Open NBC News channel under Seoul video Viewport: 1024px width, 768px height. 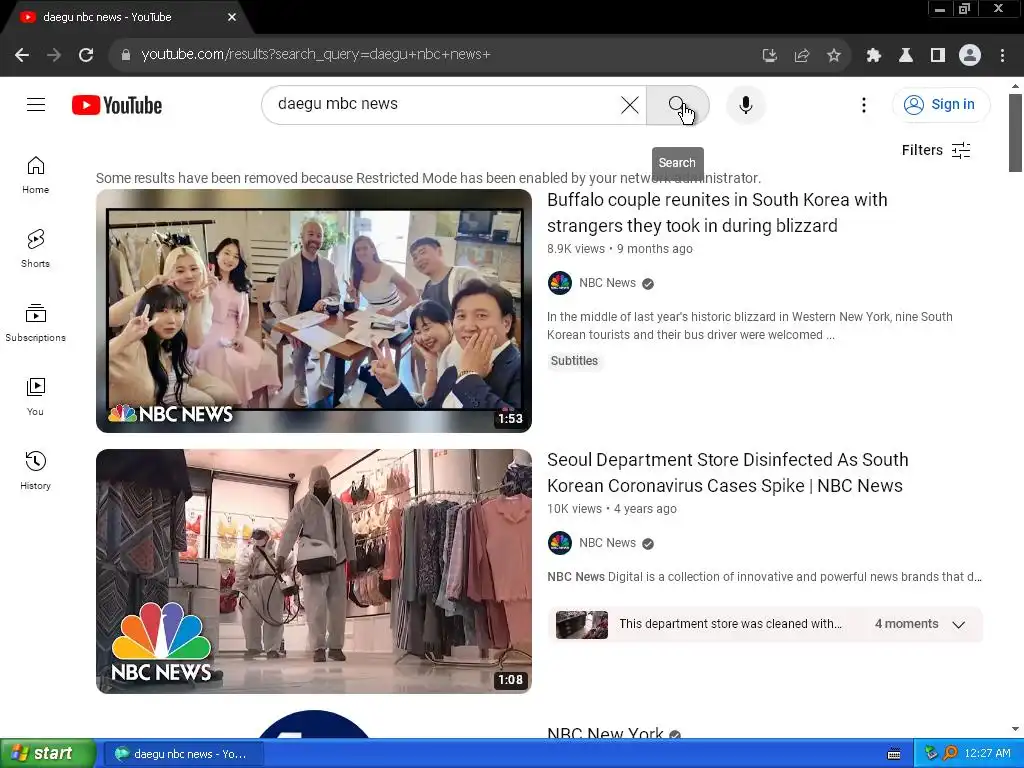(607, 543)
